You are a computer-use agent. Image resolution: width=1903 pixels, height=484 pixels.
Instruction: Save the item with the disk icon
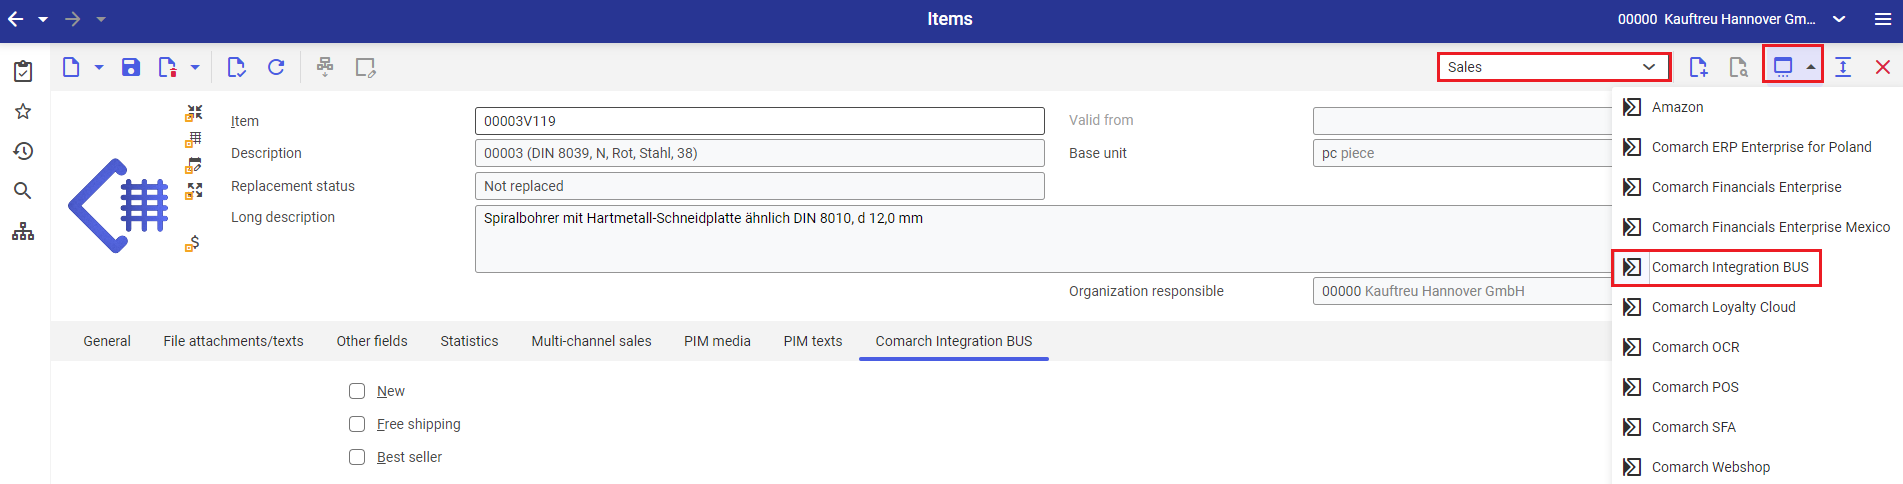[131, 67]
